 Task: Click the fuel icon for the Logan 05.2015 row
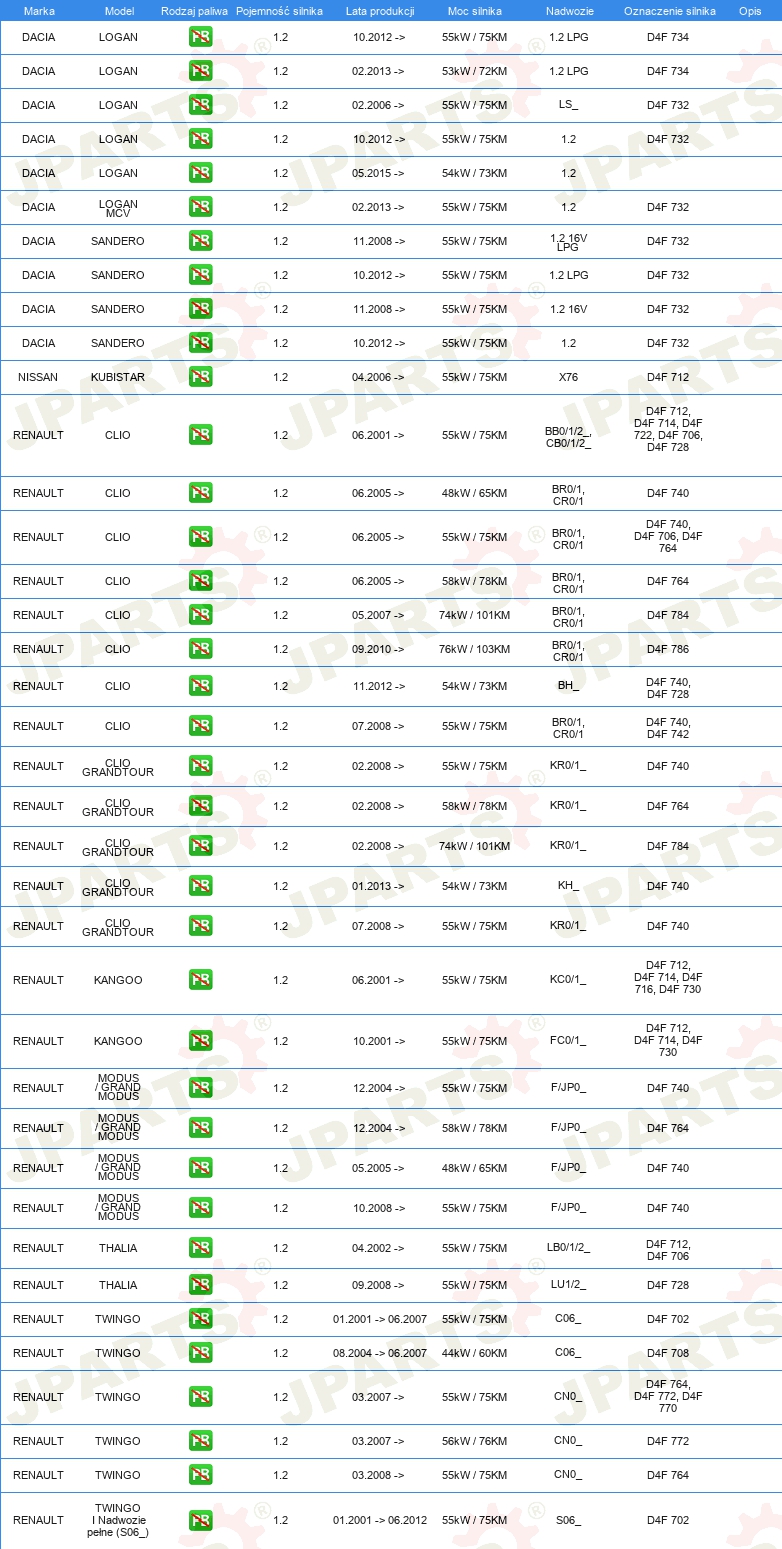click(x=200, y=173)
